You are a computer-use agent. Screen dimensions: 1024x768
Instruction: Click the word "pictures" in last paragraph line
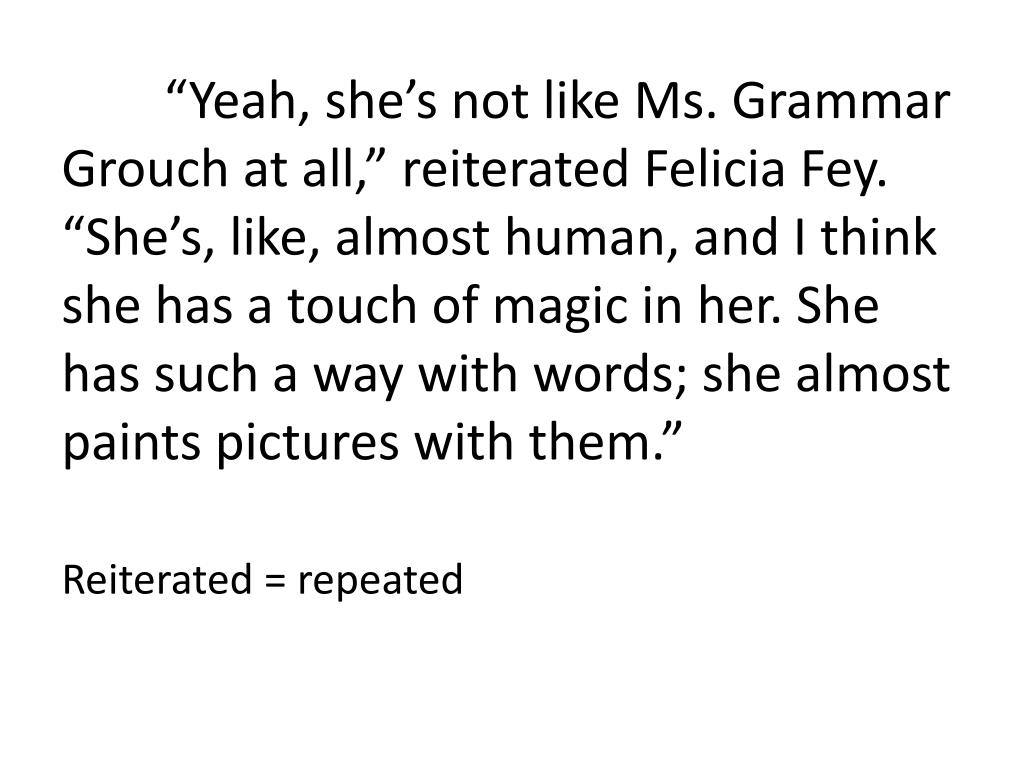click(x=307, y=445)
